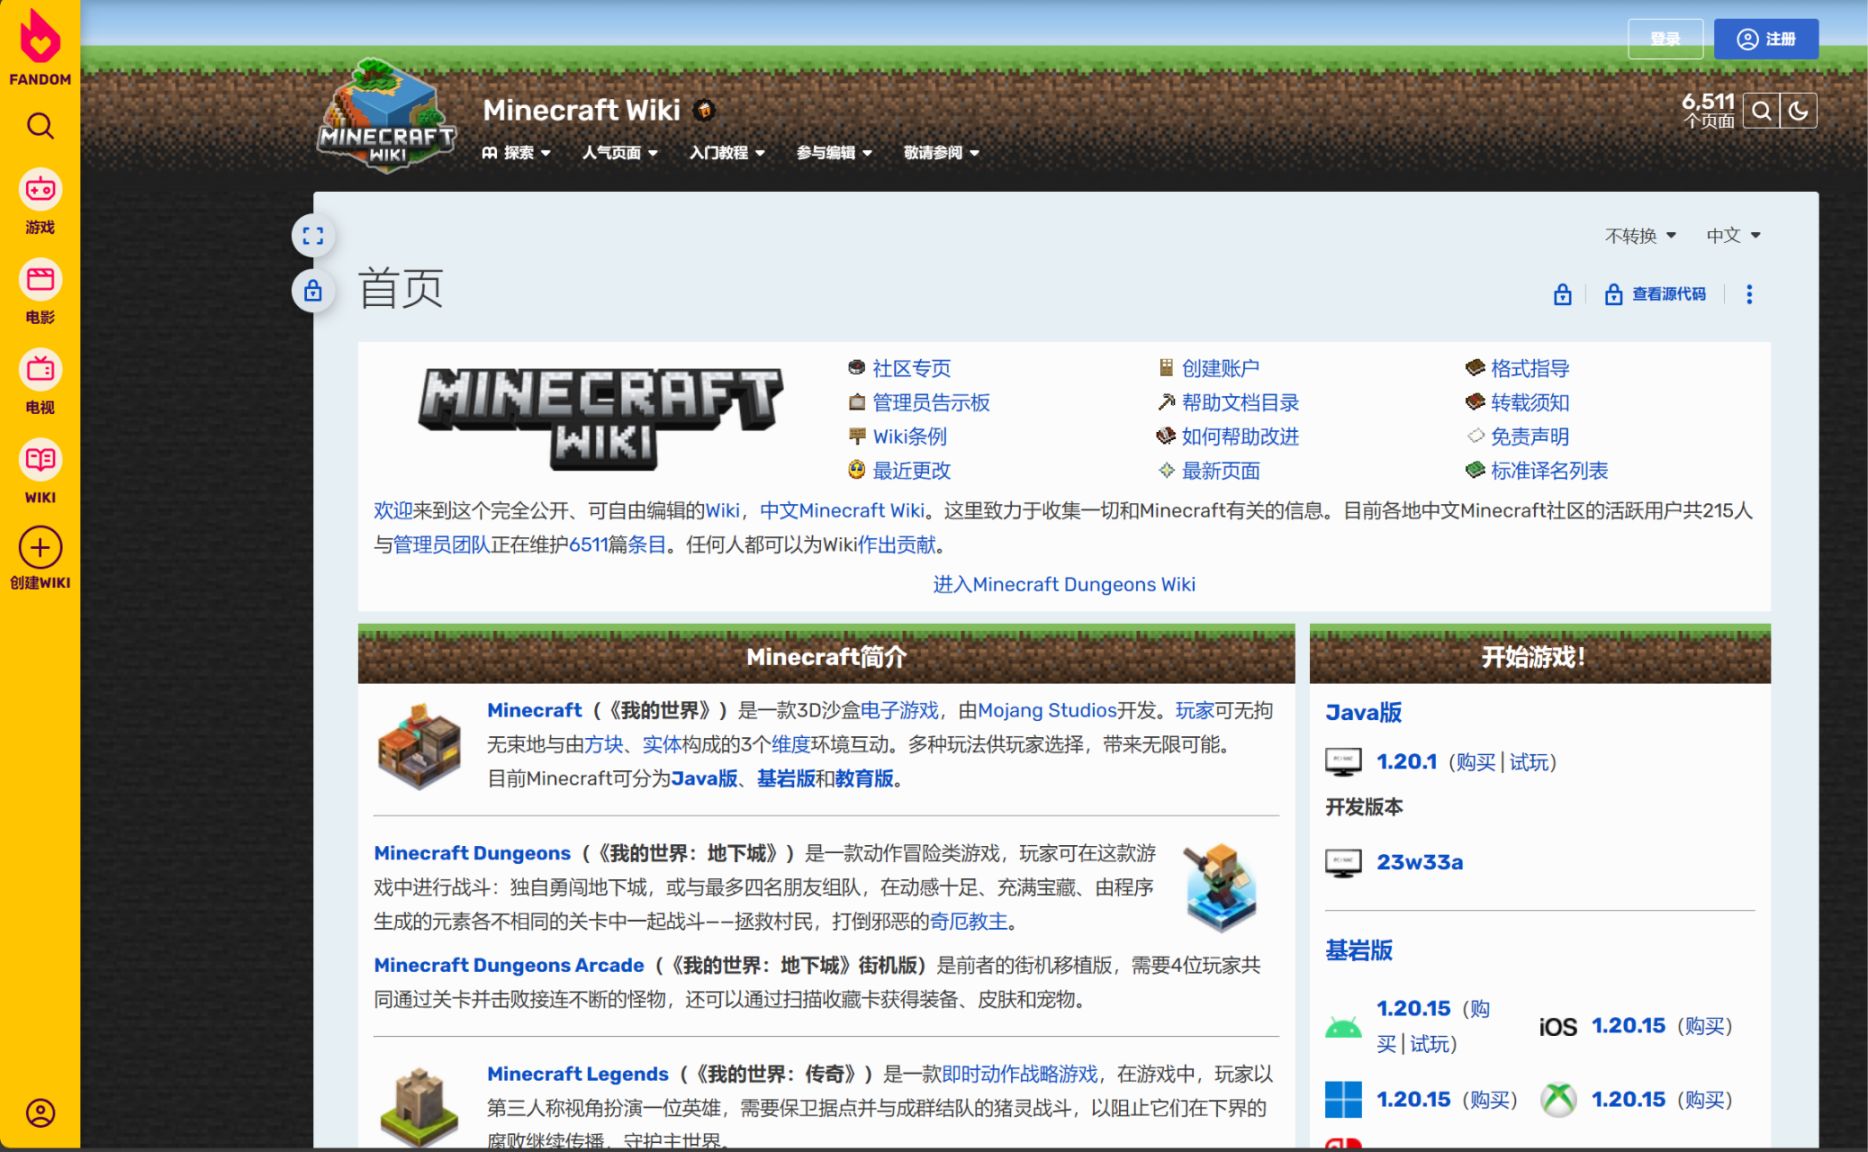Follow the 进入Minecraft Dungeons Wiki link

(1064, 584)
